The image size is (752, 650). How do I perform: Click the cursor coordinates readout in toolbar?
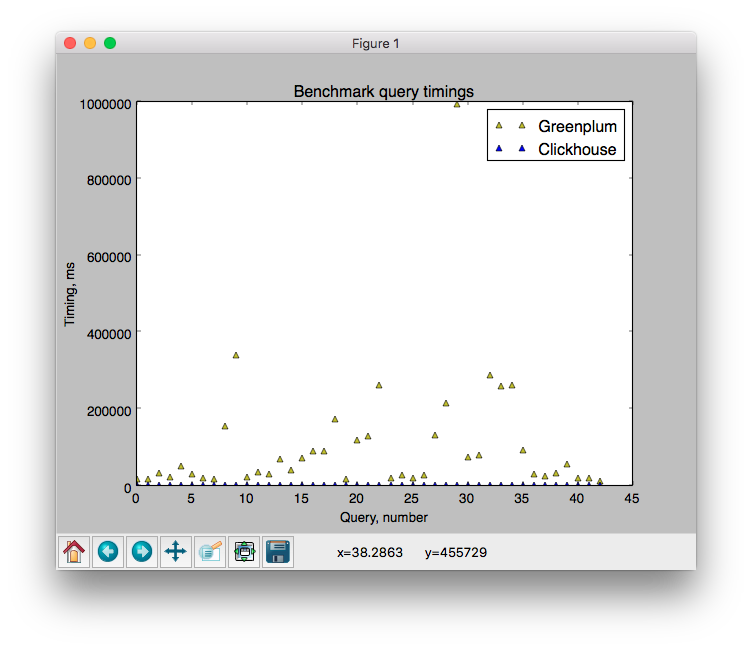(x=412, y=552)
